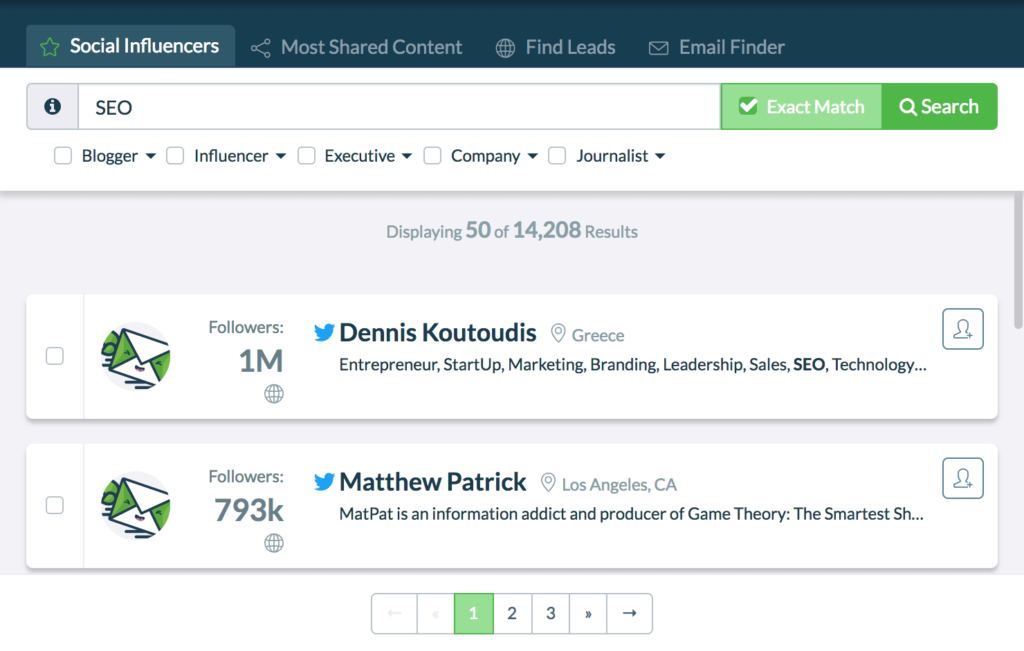Go to results page 3
This screenshot has width=1024, height=651.
(551, 614)
